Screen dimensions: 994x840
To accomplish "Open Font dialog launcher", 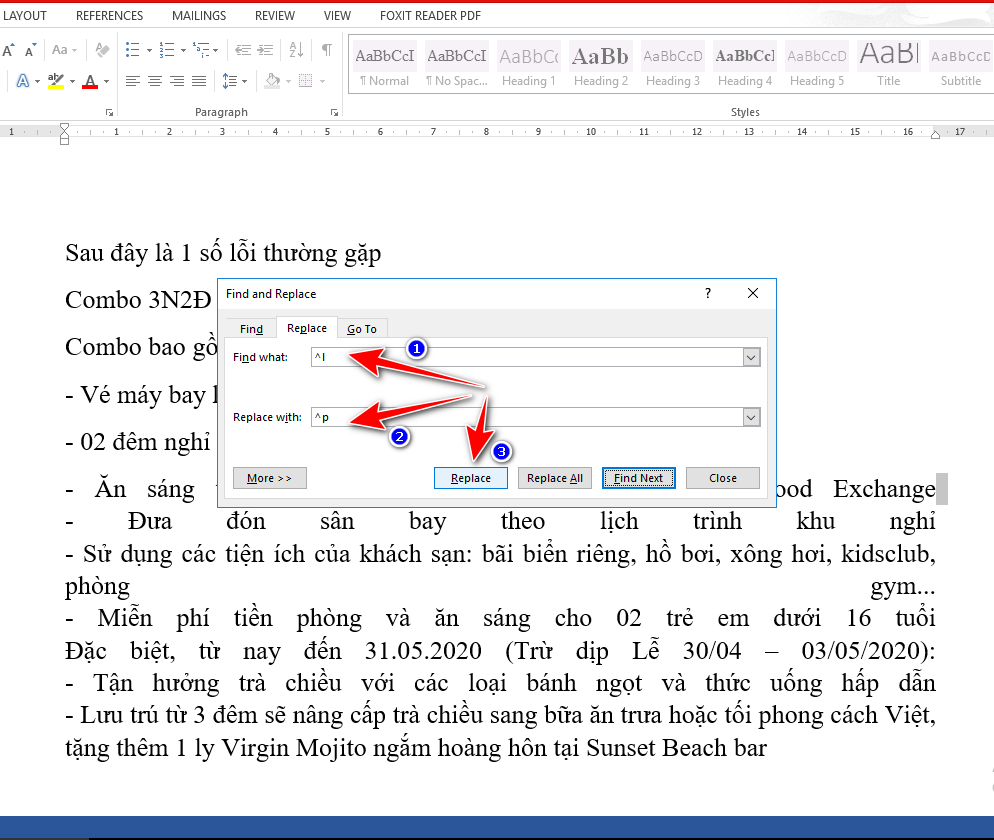I will (109, 112).
